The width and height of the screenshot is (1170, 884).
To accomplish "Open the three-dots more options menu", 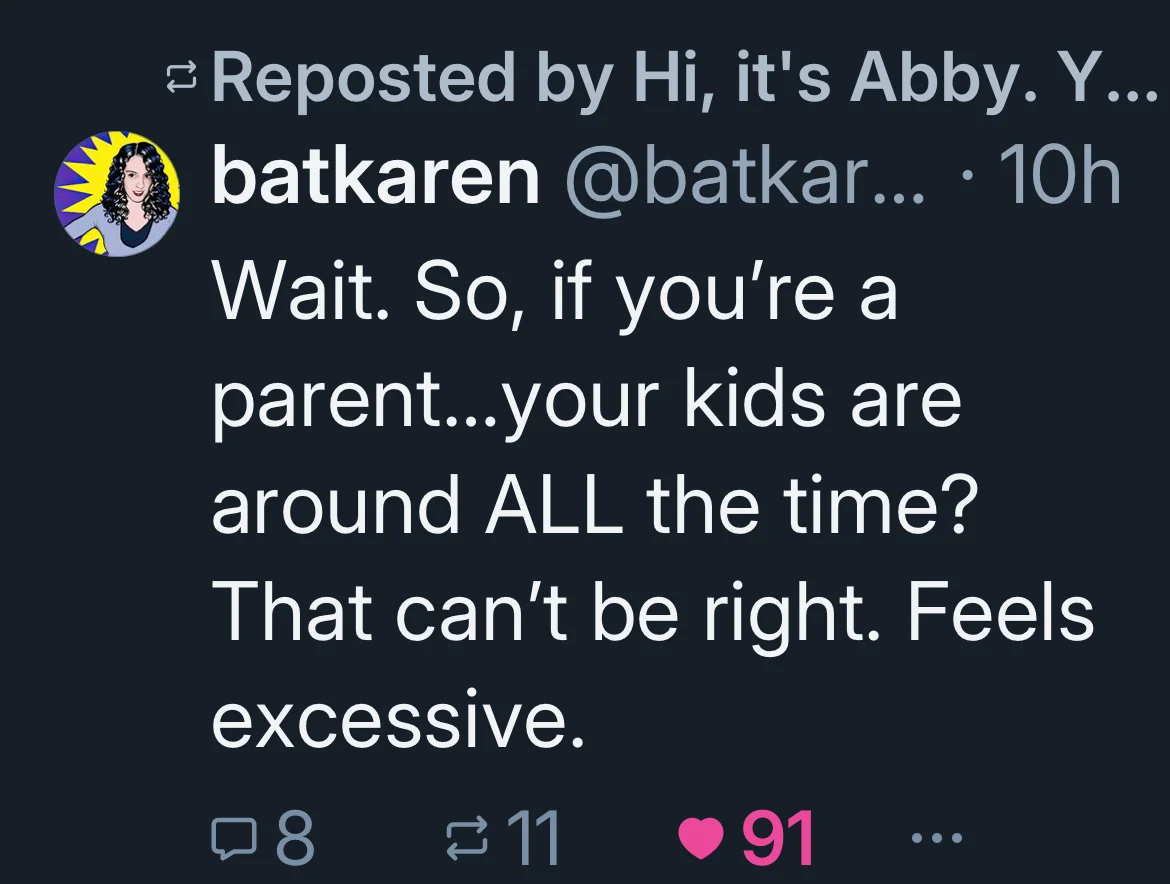I will pyautogui.click(x=937, y=838).
